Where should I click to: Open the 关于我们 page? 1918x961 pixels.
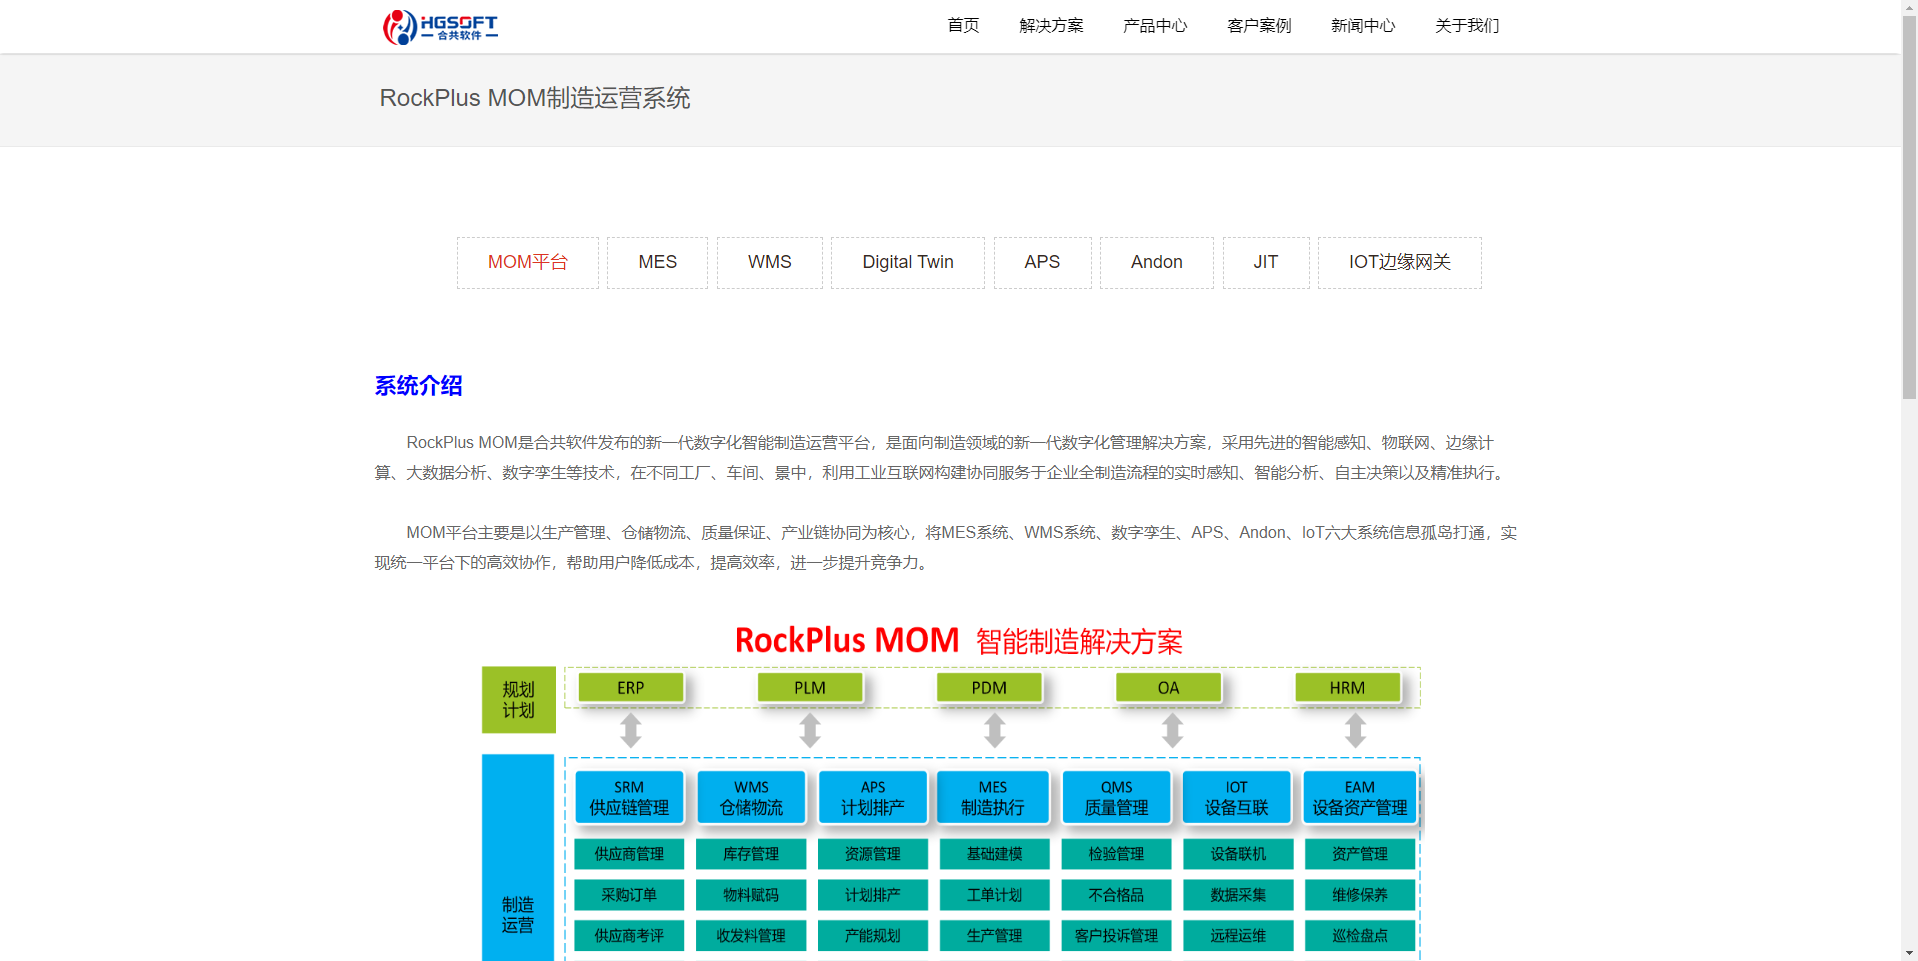(1467, 26)
